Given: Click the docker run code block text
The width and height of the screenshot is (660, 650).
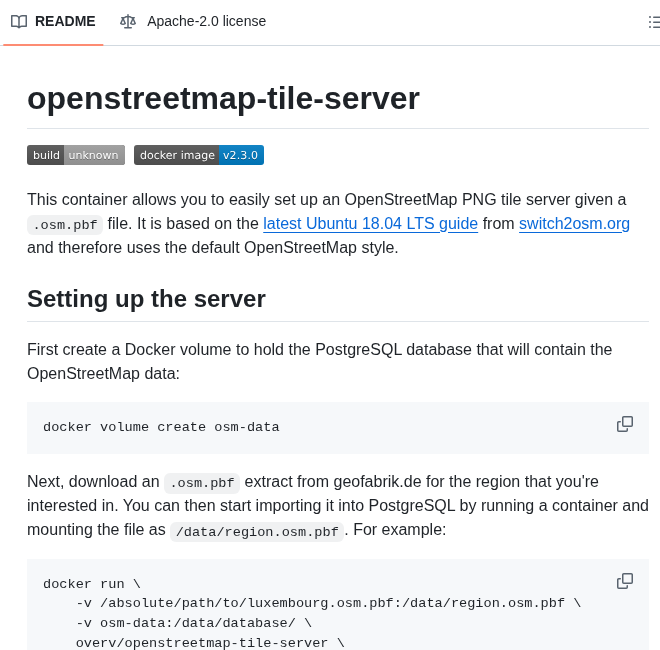Looking at the screenshot, I should point(92,584).
